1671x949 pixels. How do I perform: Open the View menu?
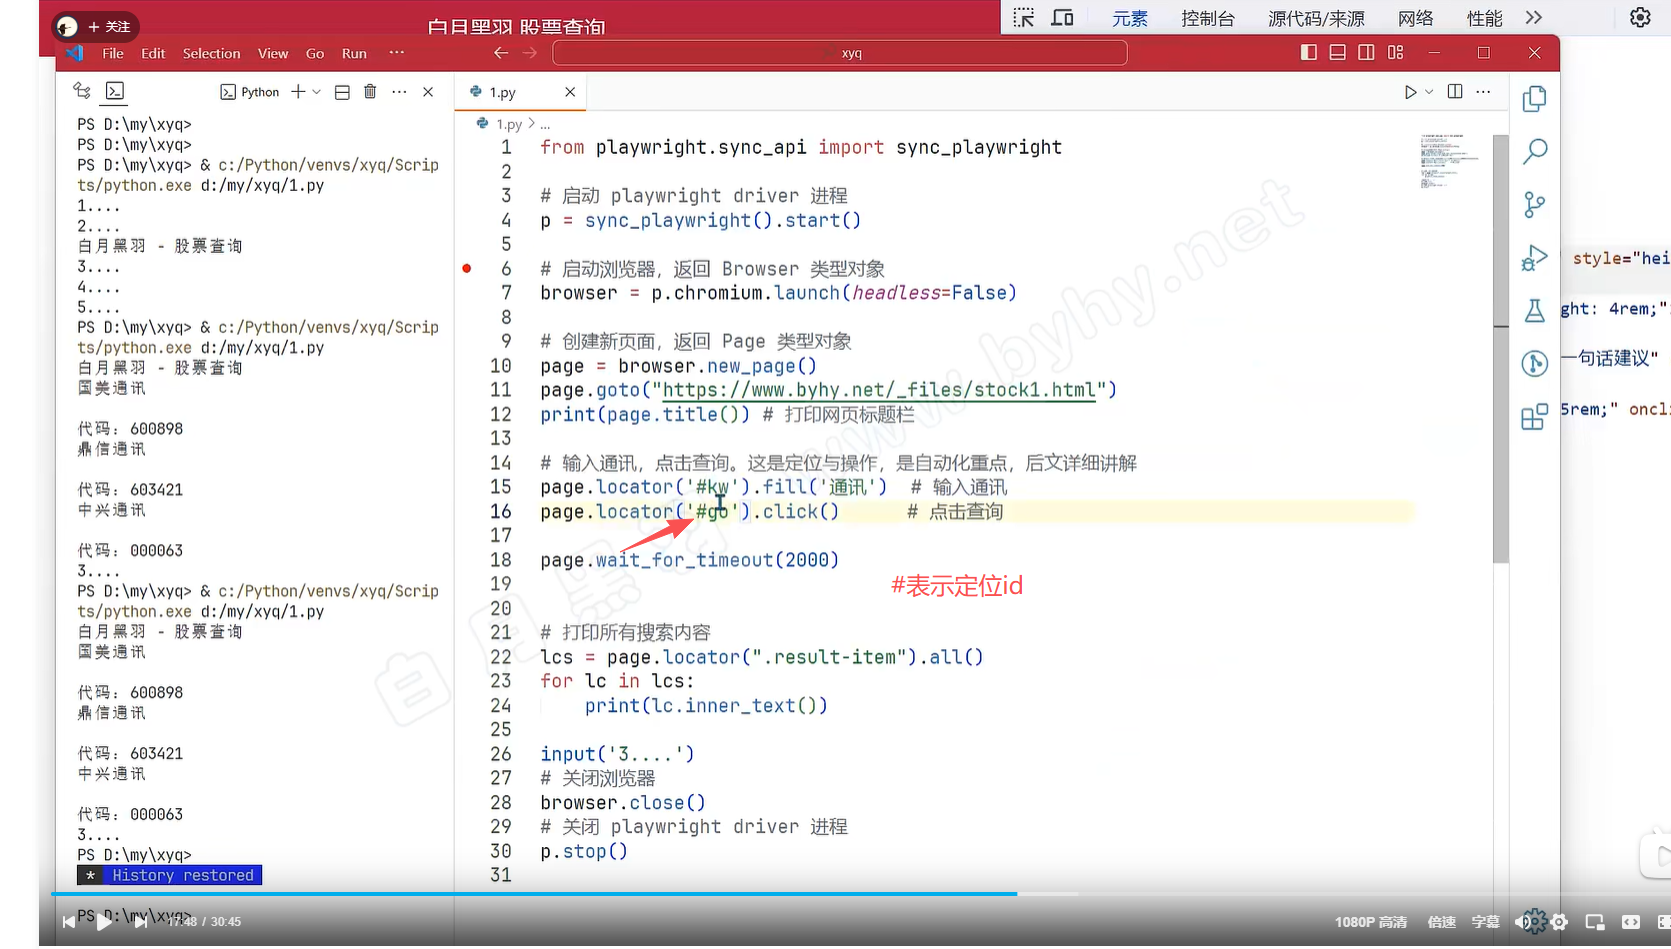tap(273, 53)
